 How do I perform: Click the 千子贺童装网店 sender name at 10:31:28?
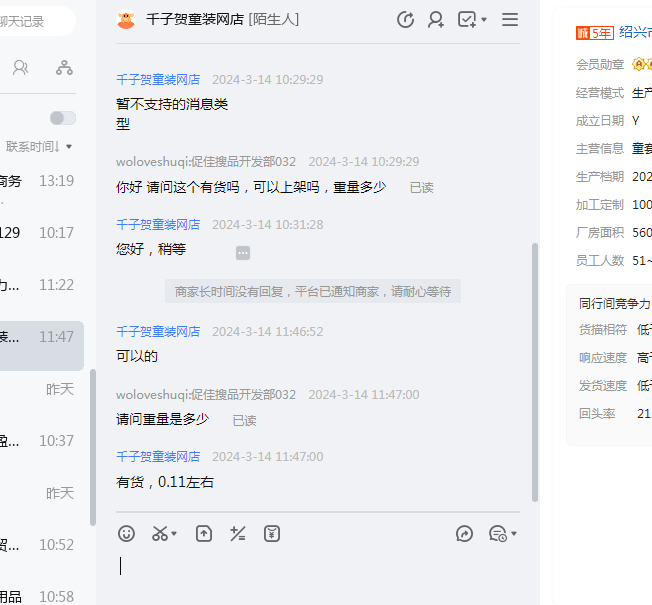pyautogui.click(x=158, y=225)
